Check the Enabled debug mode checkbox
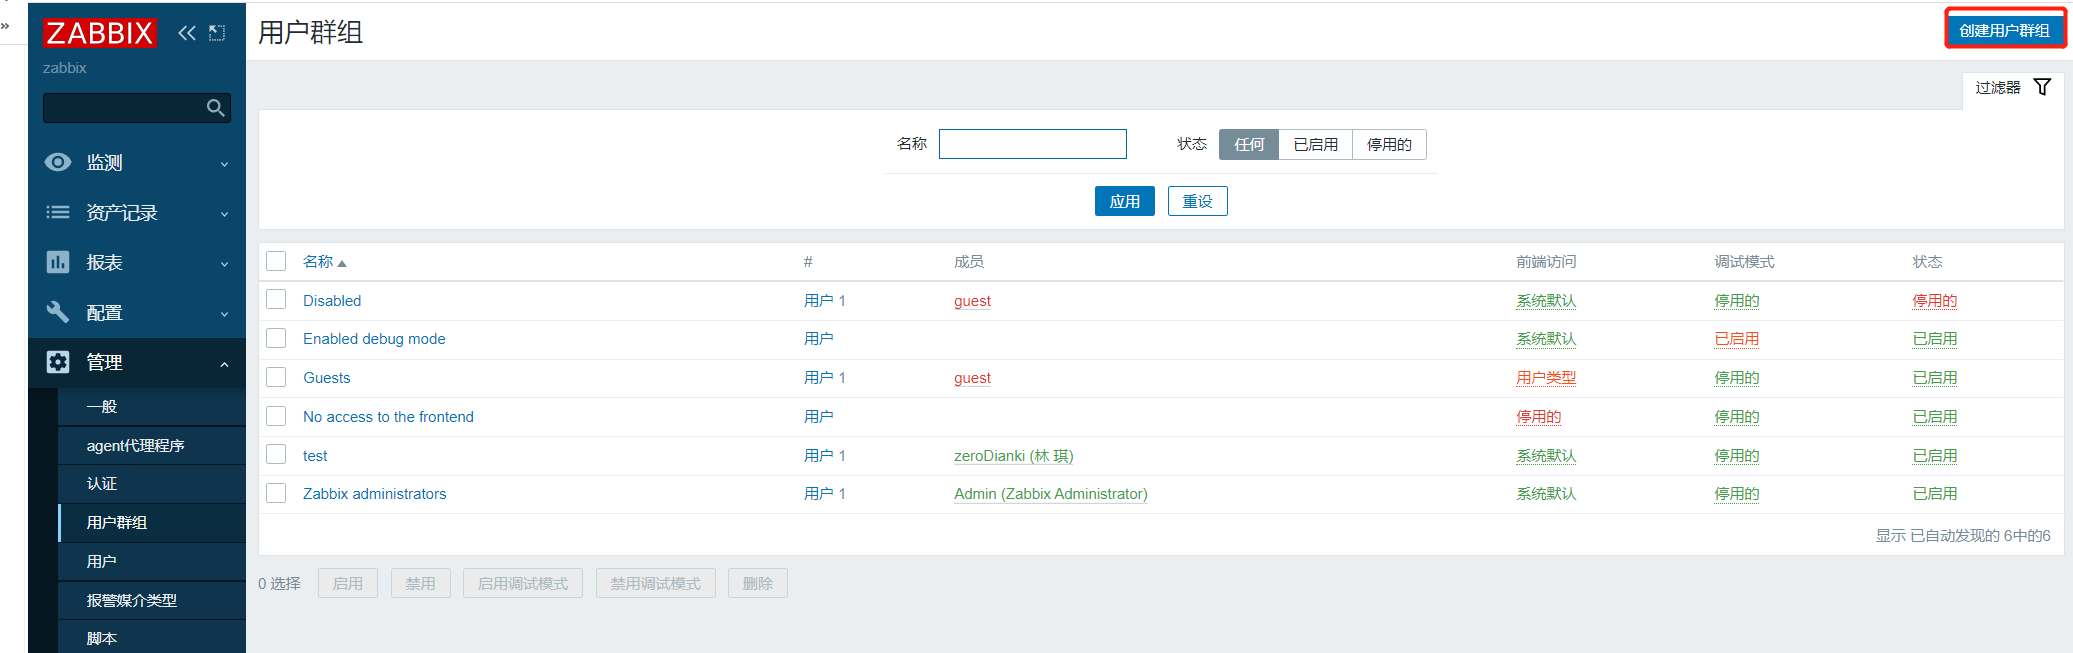 pyautogui.click(x=276, y=338)
